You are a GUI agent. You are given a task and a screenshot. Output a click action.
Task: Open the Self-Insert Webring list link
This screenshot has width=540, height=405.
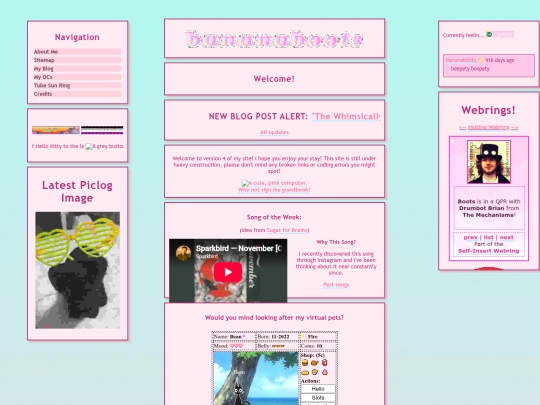click(x=488, y=237)
